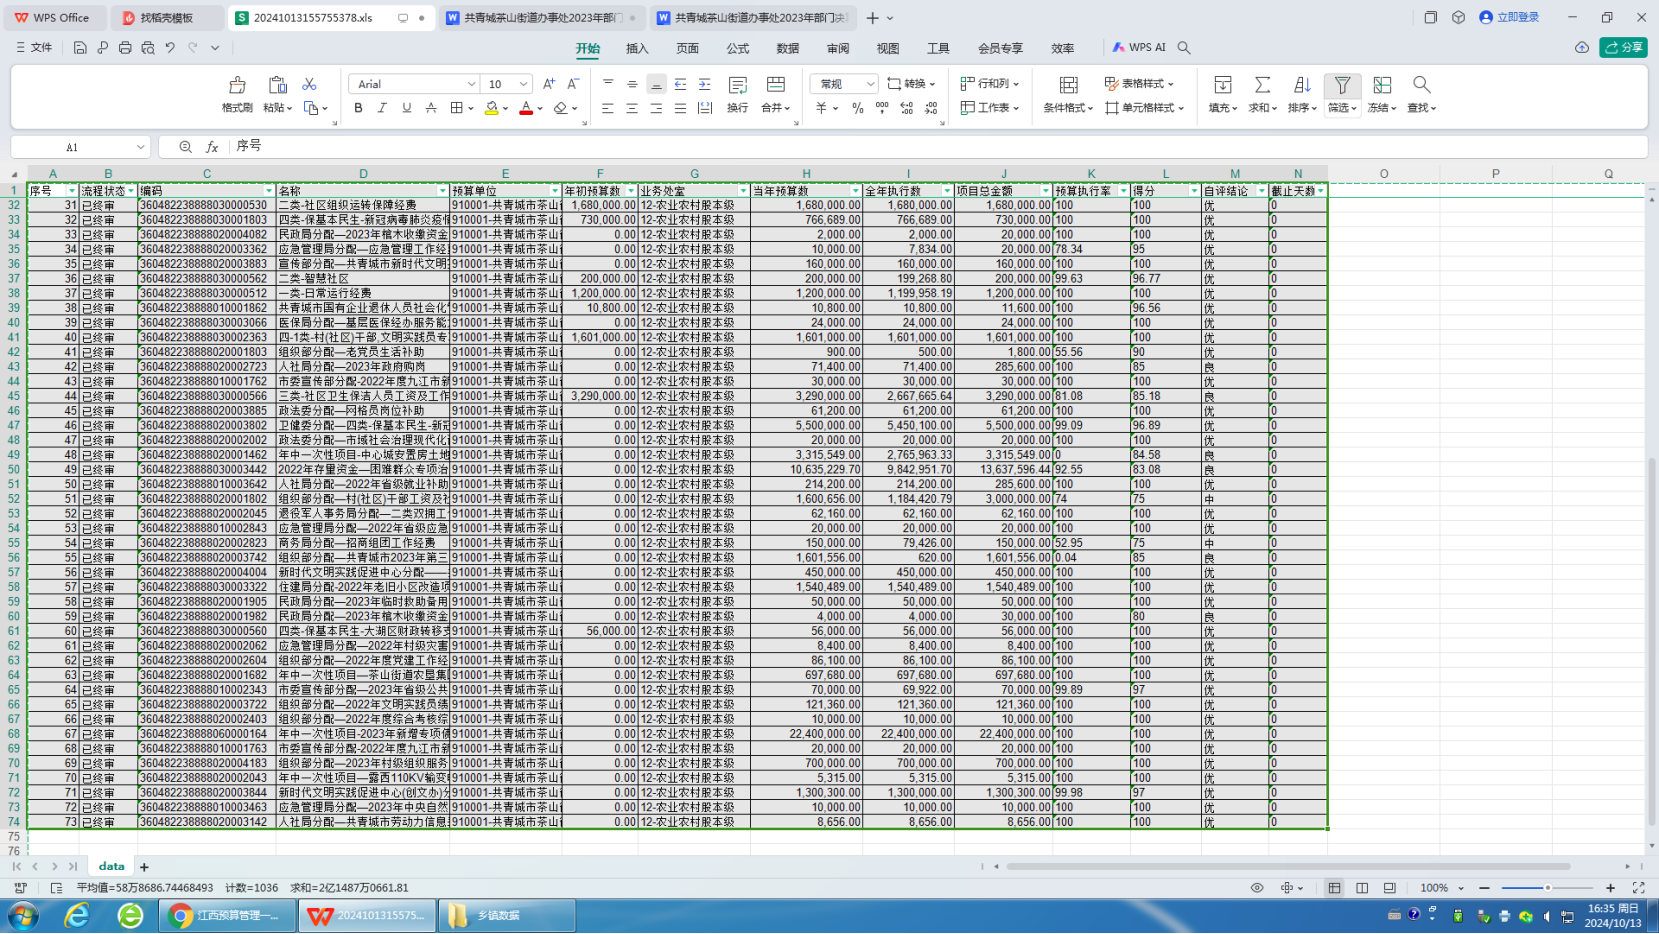Screen dimensions: 1659x934
Task: Toggle the Filter (筛选) button
Action: coord(1342,85)
